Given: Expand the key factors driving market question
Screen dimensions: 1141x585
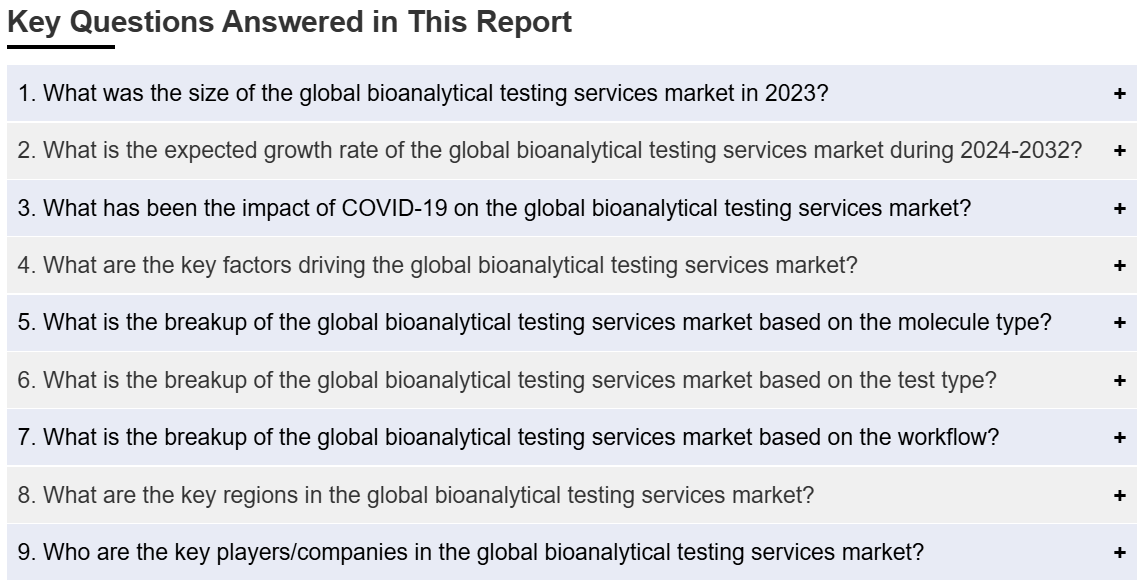Looking at the screenshot, I should (x=437, y=266).
